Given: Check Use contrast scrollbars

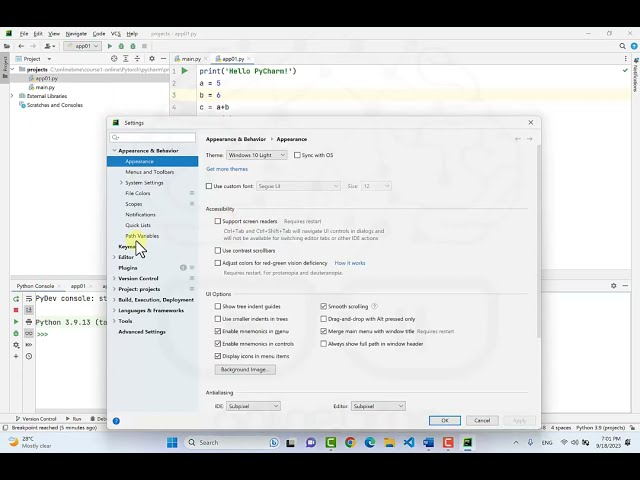Looking at the screenshot, I should [218, 251].
